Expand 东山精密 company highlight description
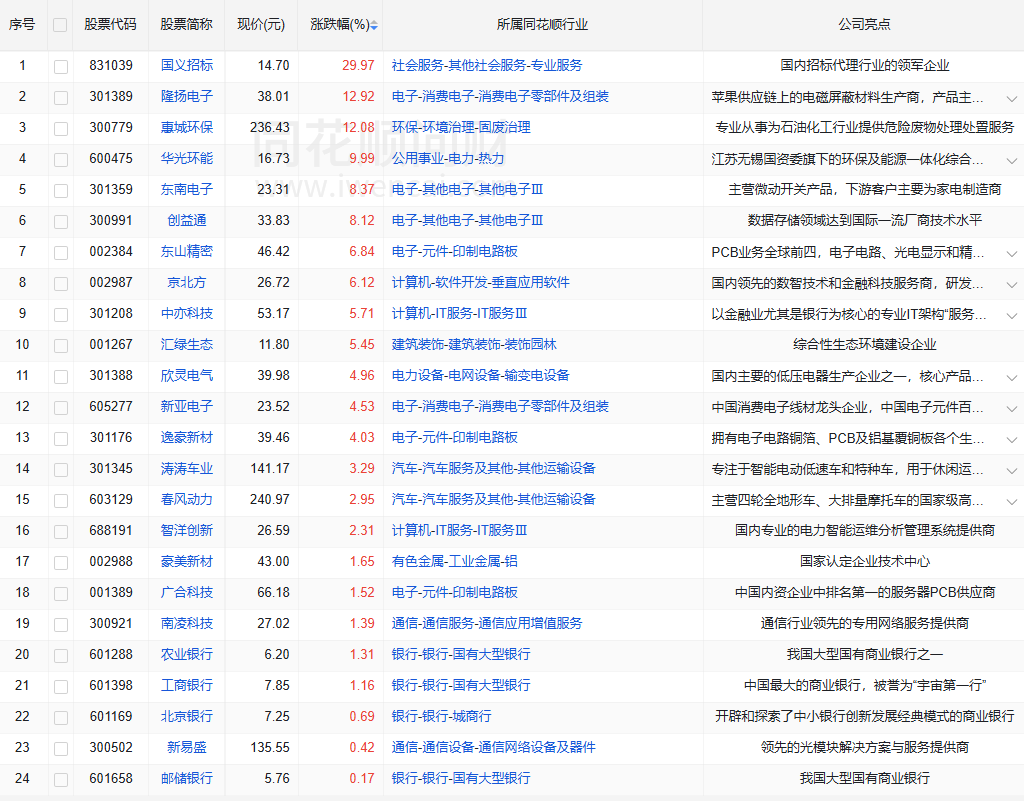 click(x=1012, y=253)
